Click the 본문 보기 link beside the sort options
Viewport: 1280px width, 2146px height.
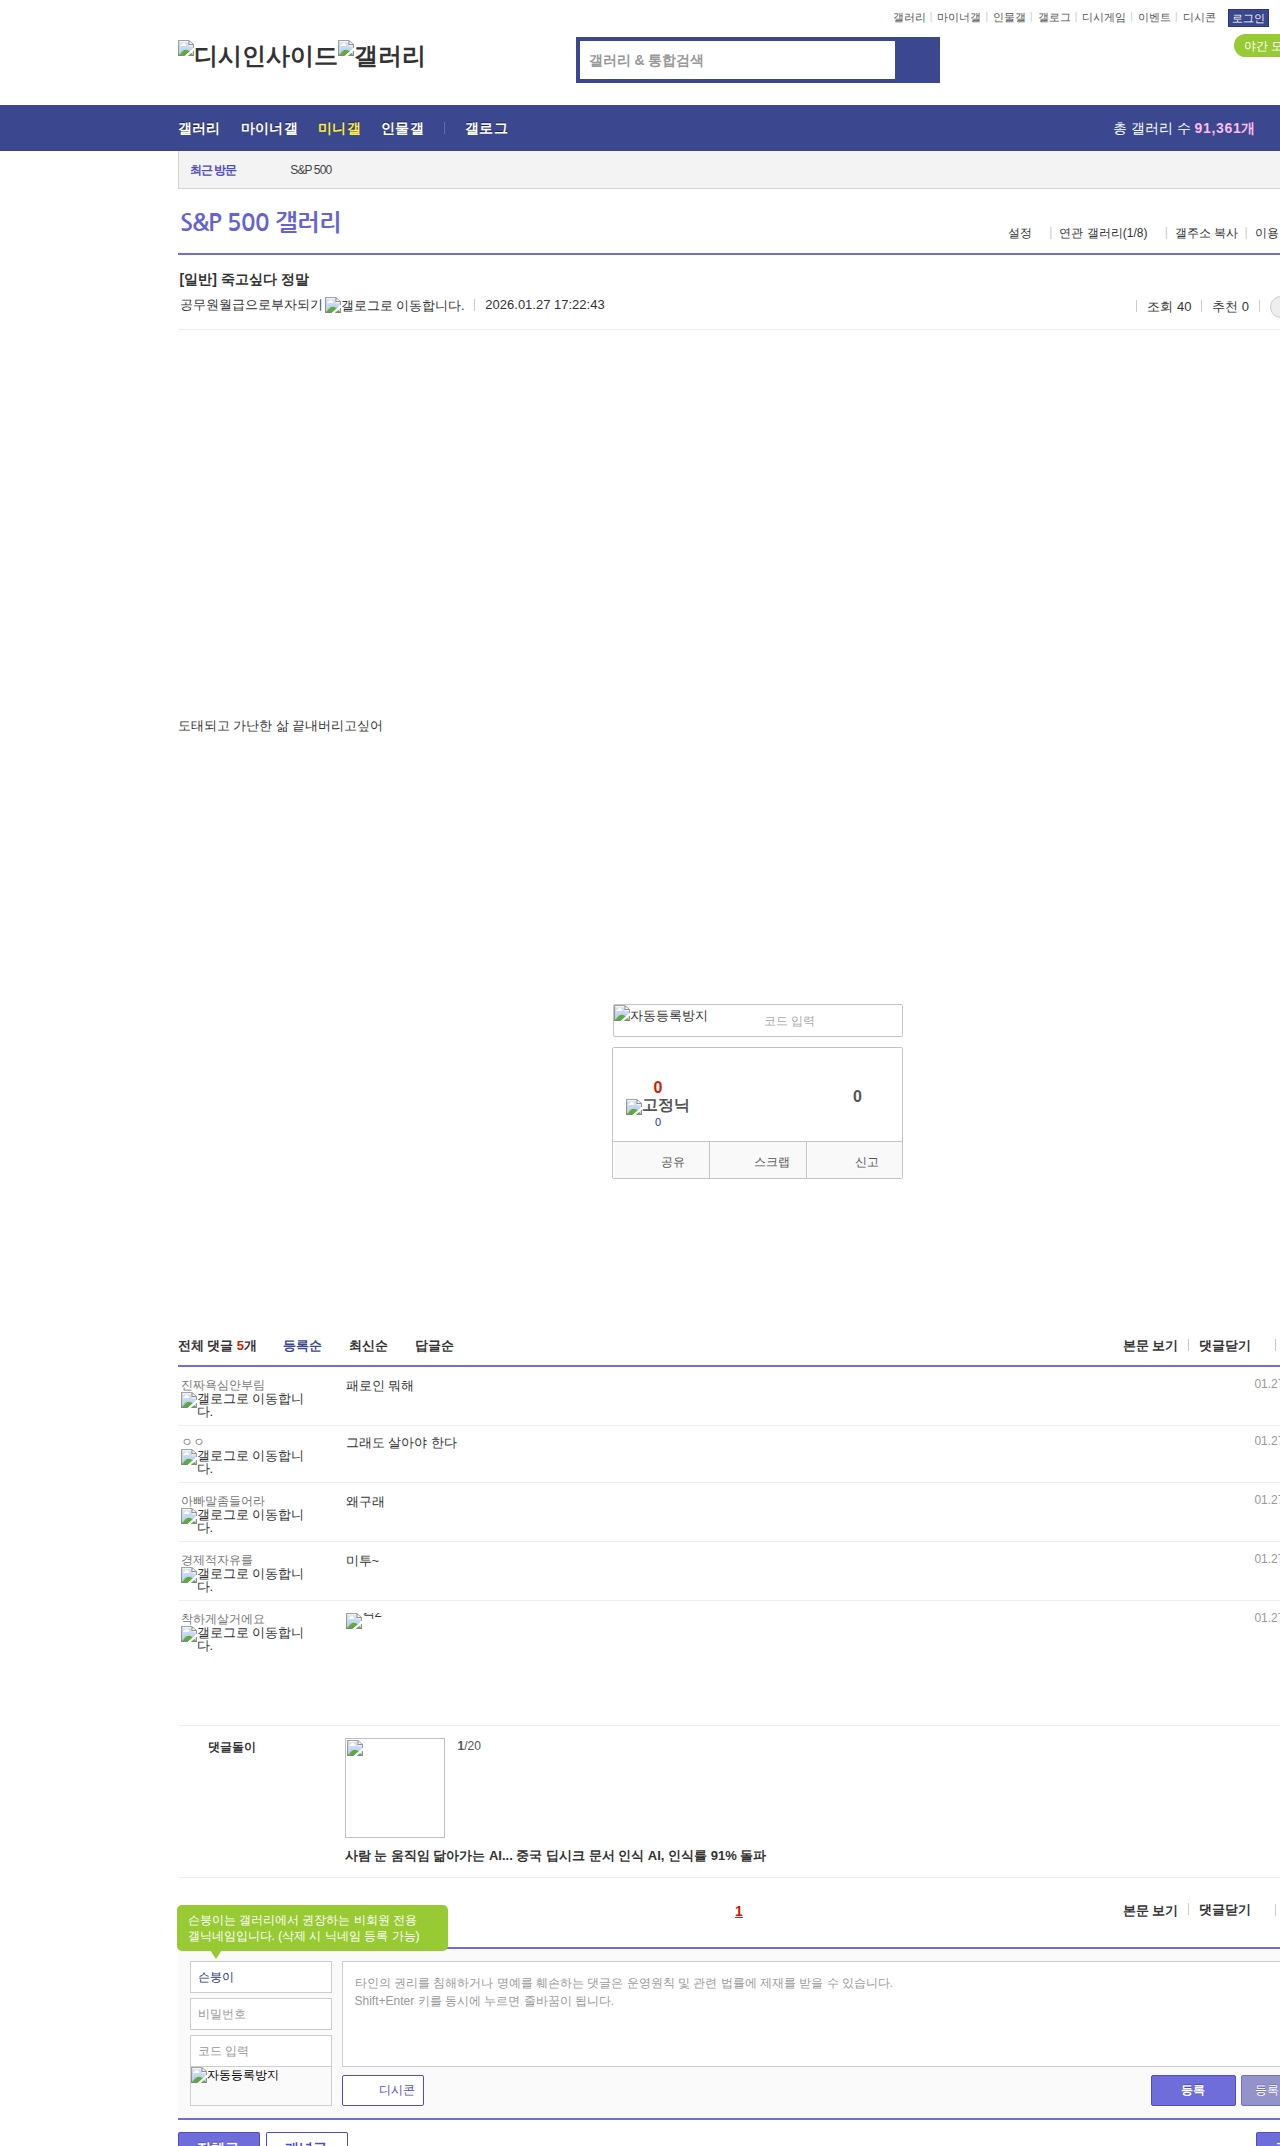coord(1150,1346)
